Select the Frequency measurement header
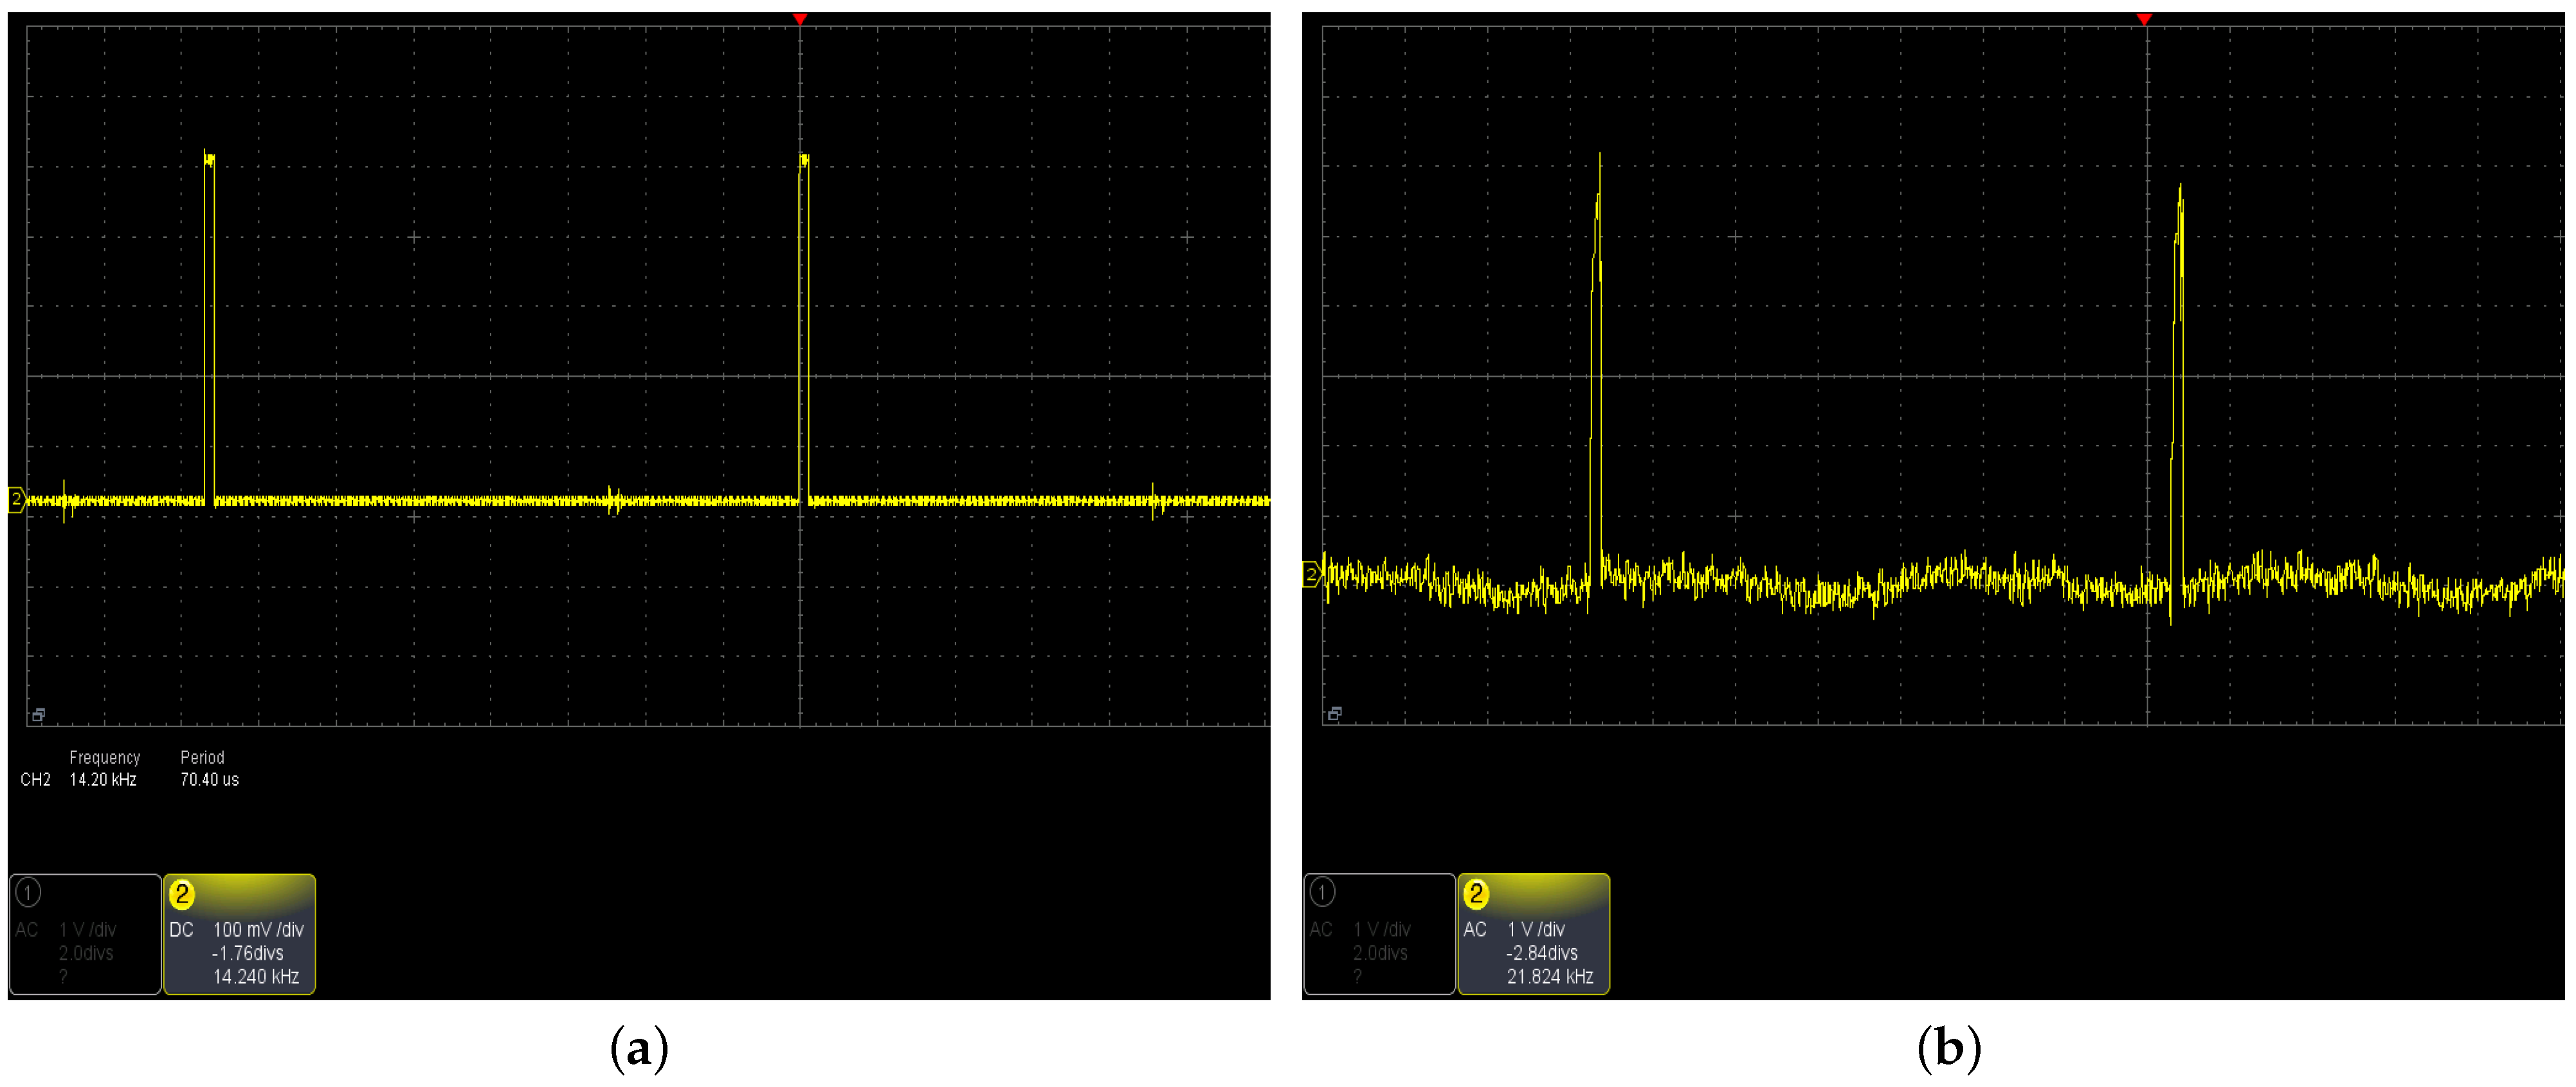This screenshot has height=1087, width=2576. 105,757
